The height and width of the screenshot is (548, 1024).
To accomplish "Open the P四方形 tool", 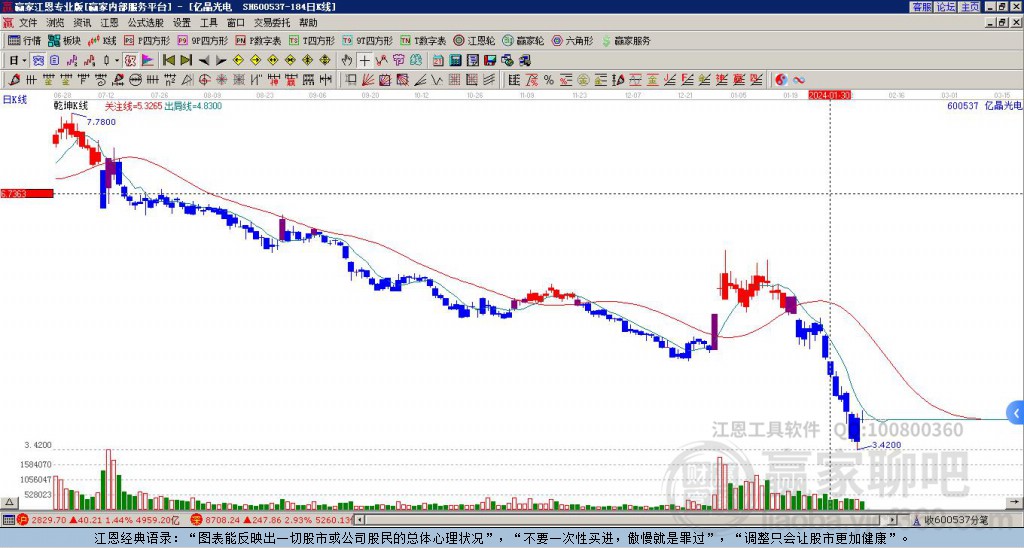I will coord(147,40).
